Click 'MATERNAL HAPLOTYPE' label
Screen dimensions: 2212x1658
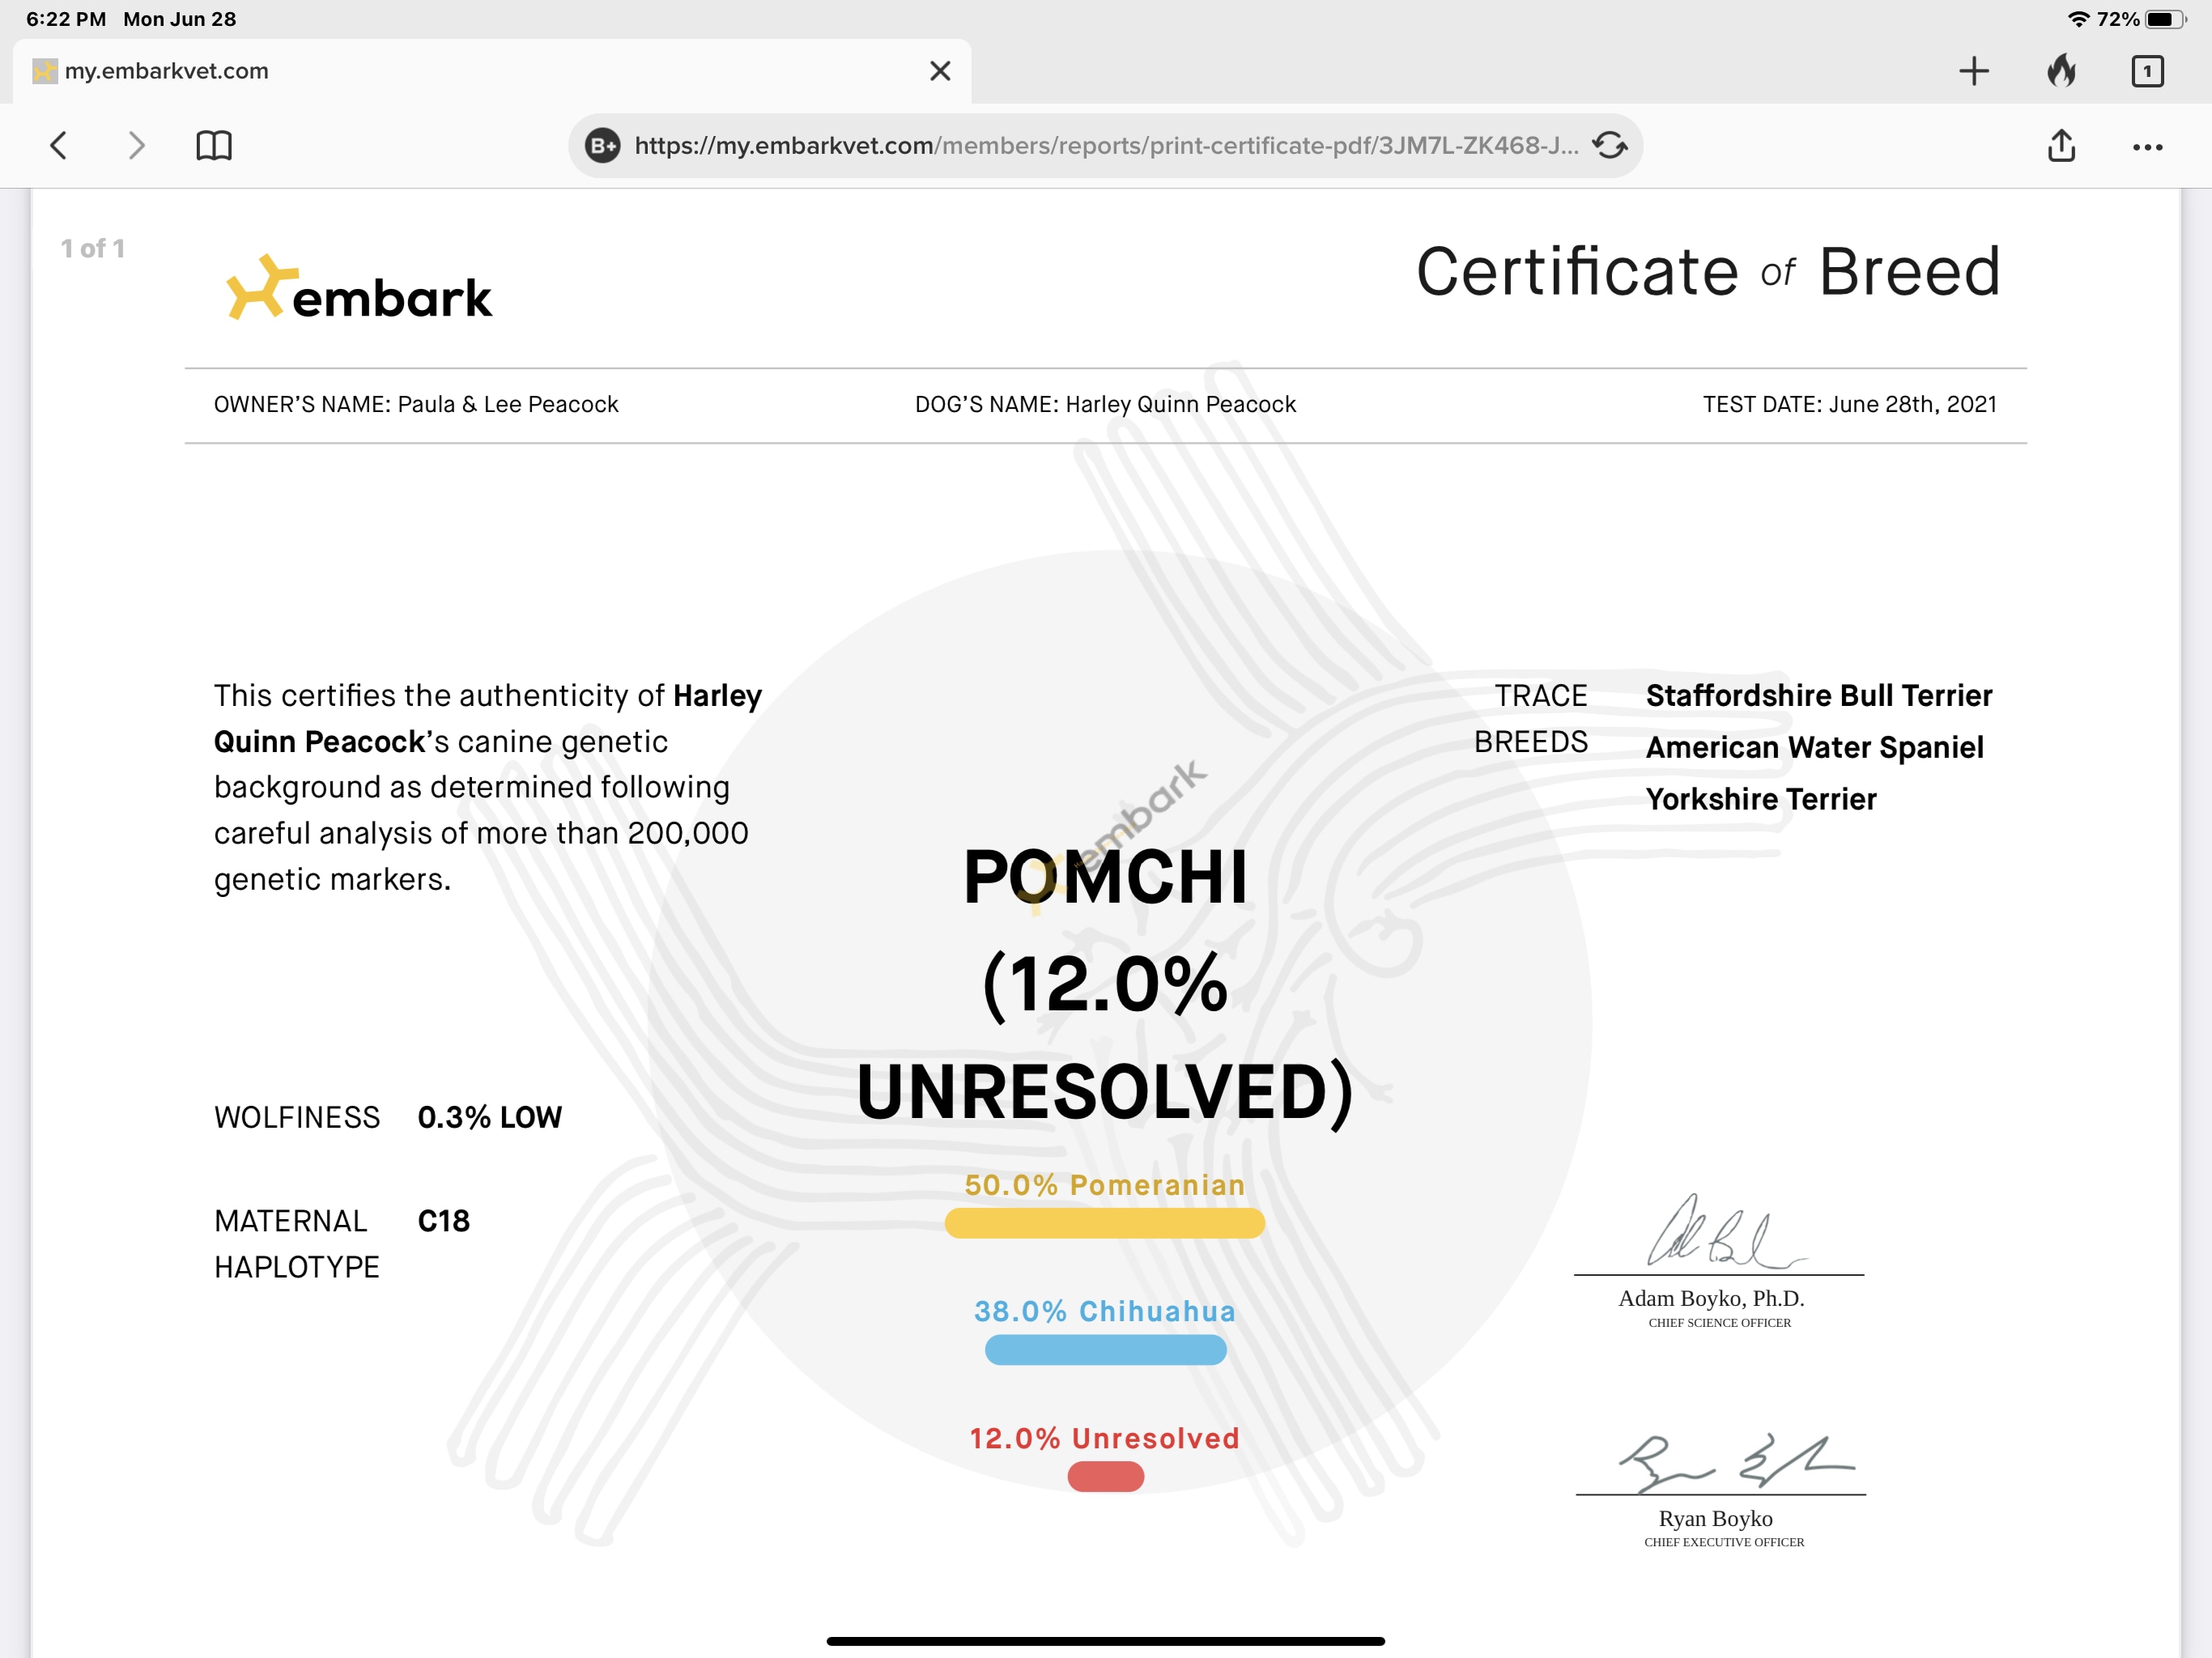click(x=297, y=1244)
